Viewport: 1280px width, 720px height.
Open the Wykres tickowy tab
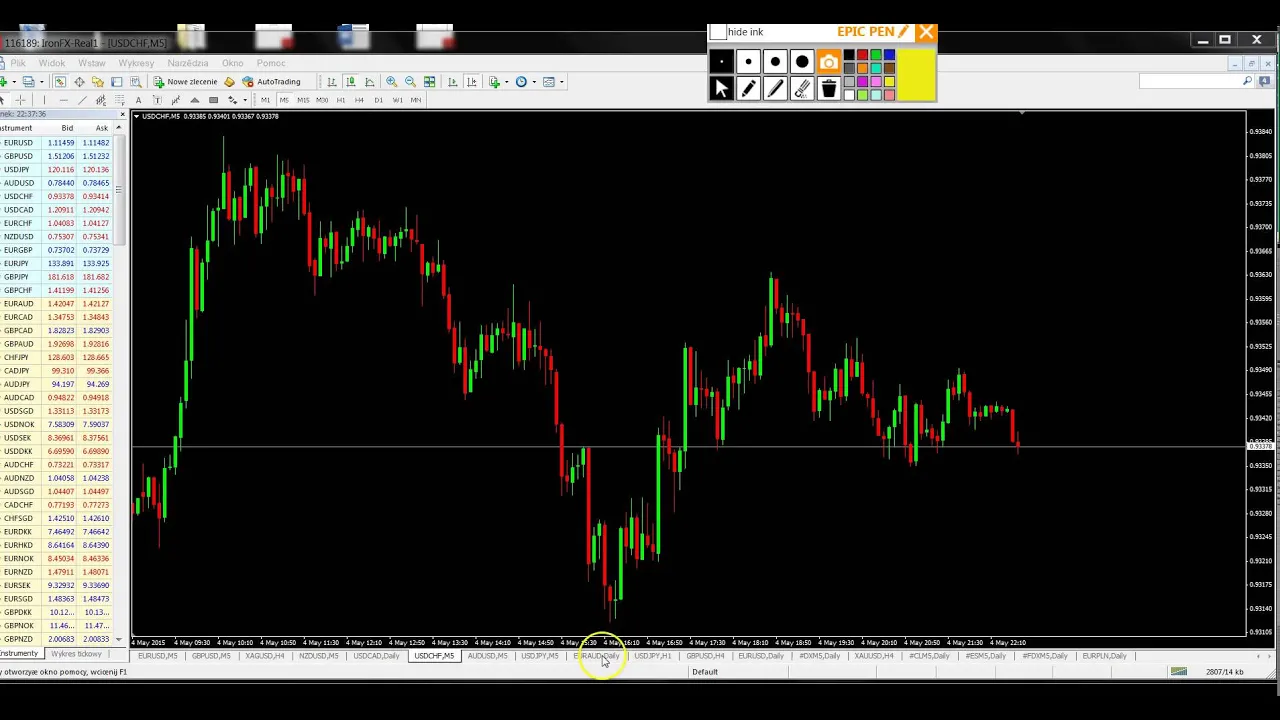[76, 654]
